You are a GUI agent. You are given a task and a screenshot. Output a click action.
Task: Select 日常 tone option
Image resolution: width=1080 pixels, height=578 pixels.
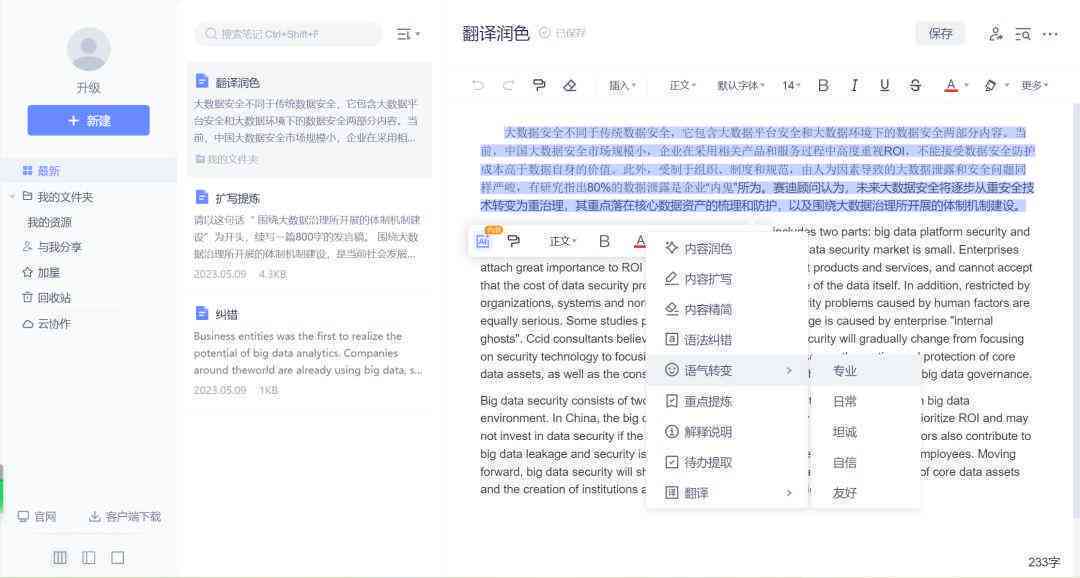point(866,401)
